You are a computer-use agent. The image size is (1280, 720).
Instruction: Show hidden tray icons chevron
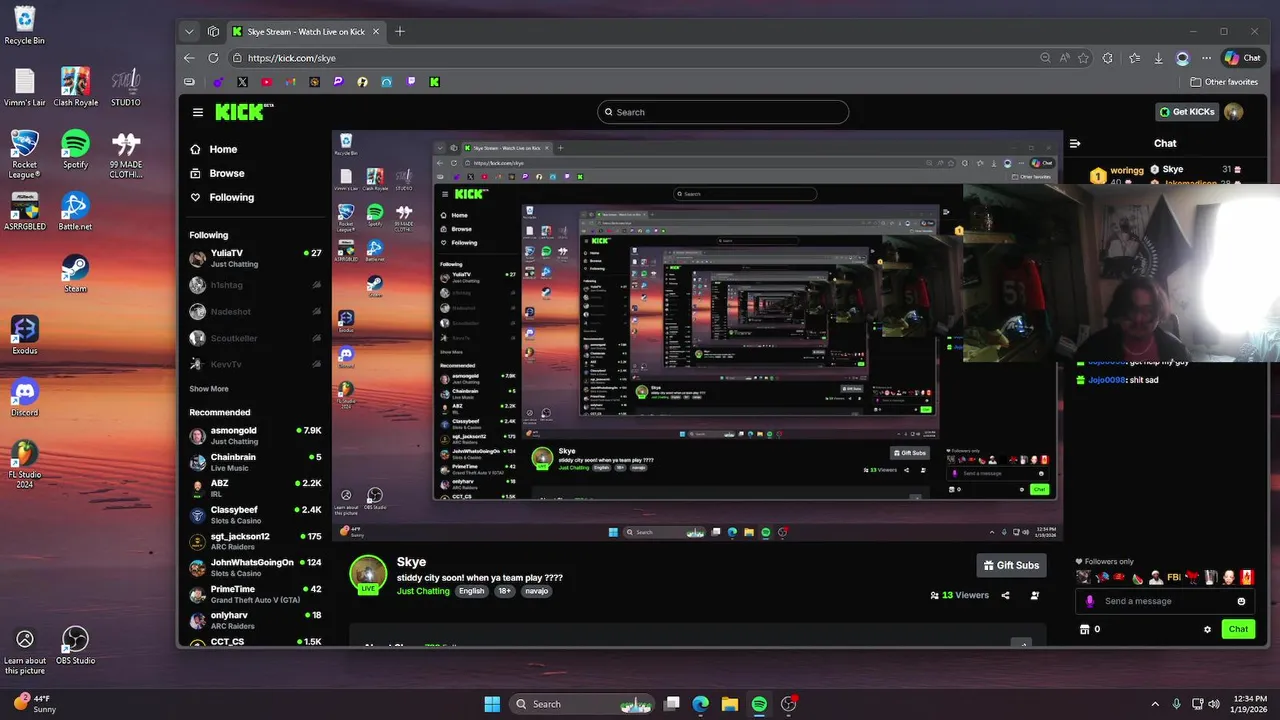coord(1155,704)
